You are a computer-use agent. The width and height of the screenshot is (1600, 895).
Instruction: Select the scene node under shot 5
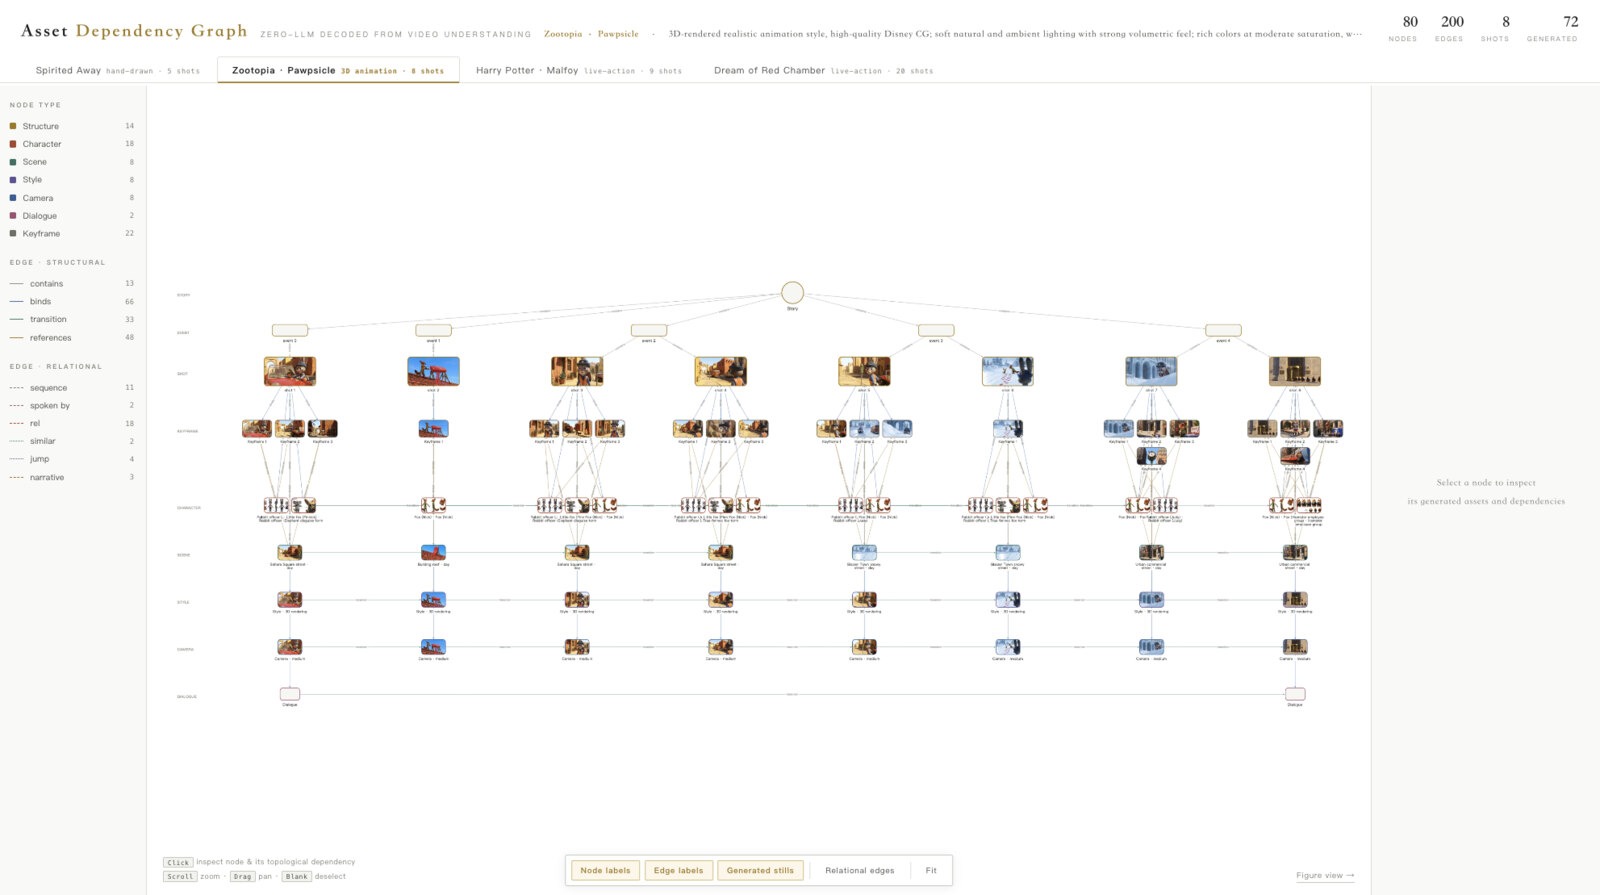pos(864,552)
